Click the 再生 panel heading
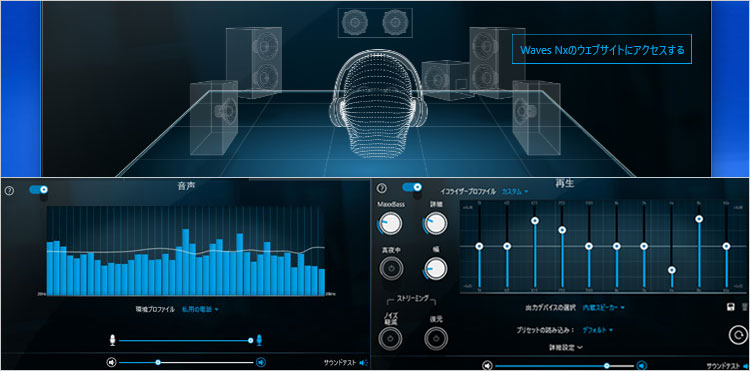 564,183
